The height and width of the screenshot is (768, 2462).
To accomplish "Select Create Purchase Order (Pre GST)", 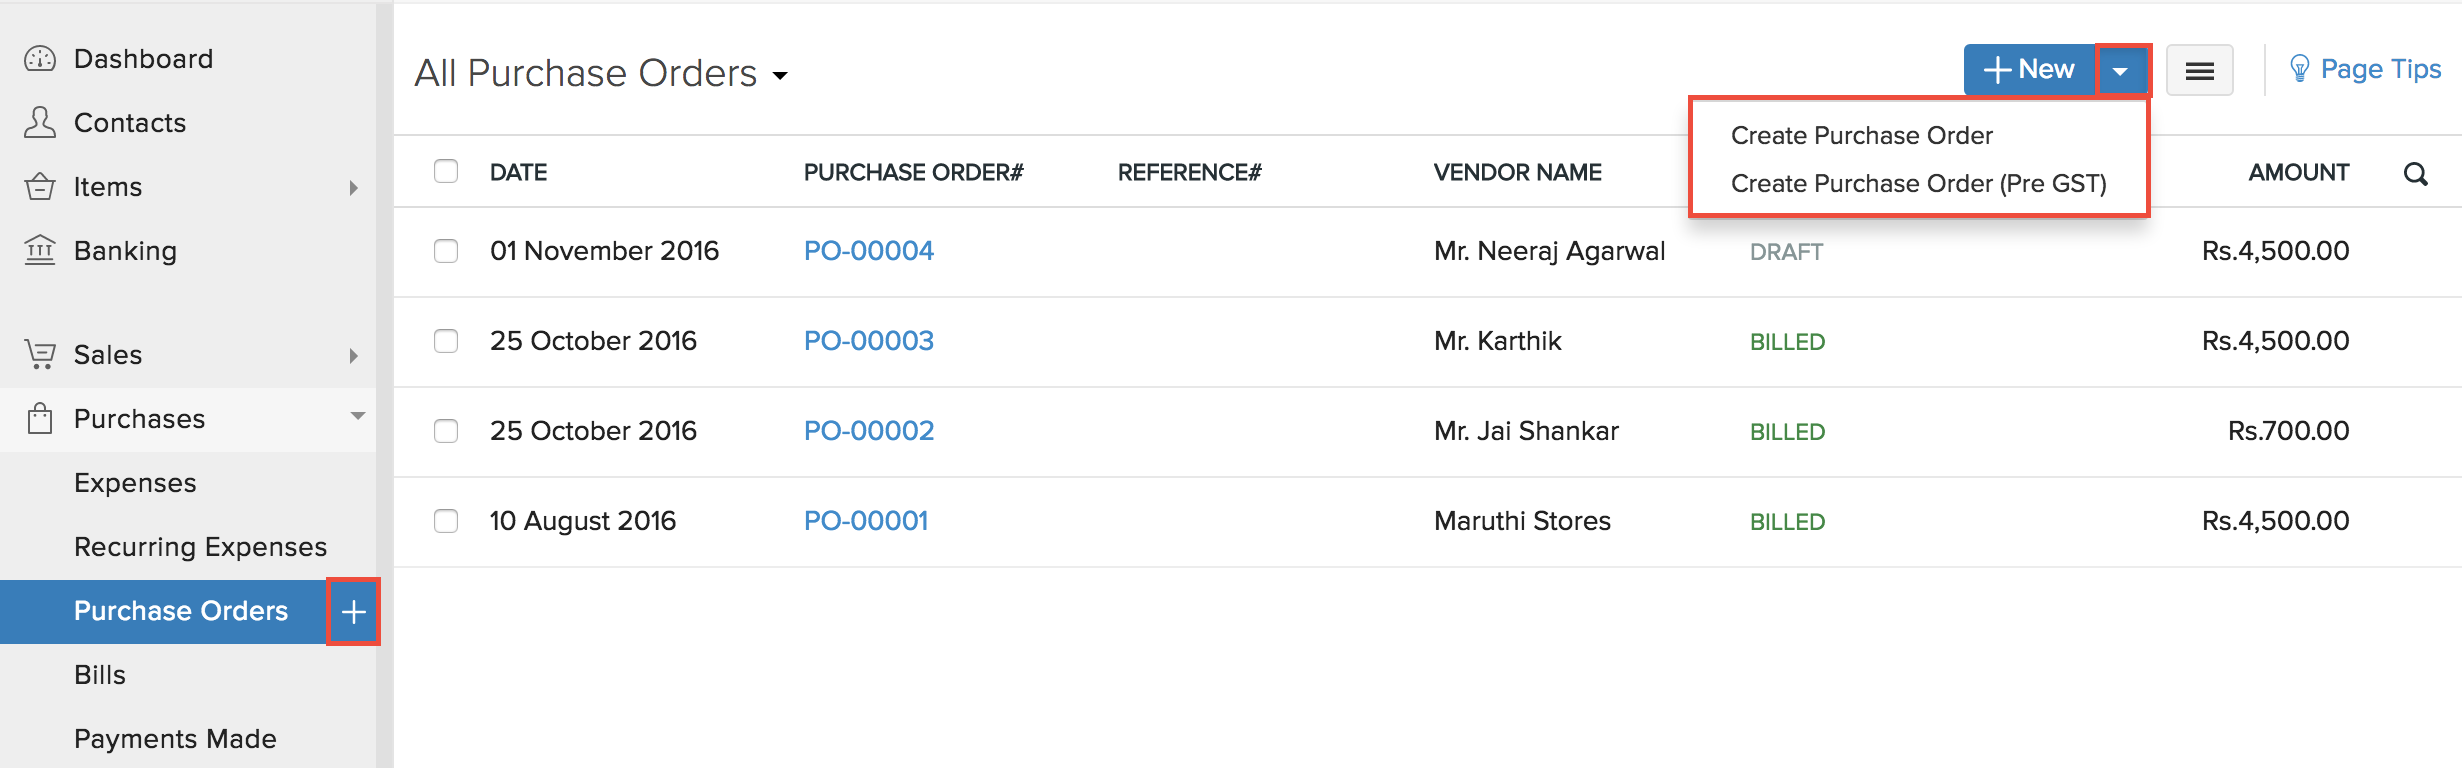I will pyautogui.click(x=1920, y=183).
